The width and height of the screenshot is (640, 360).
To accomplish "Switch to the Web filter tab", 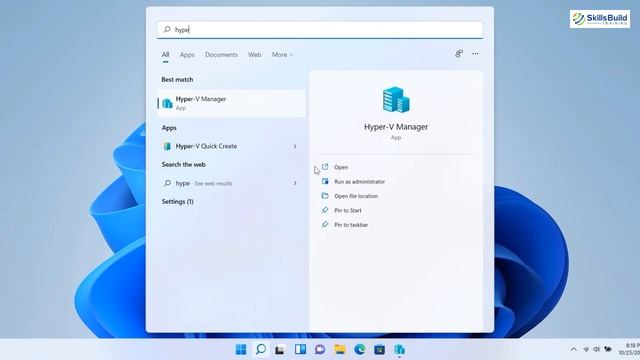I will pyautogui.click(x=255, y=55).
